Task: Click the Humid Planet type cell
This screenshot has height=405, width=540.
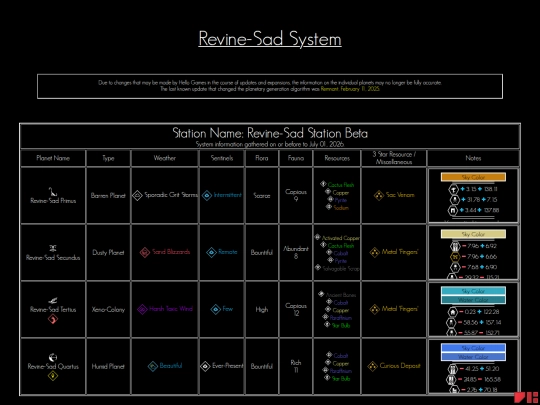Action: 108,366
